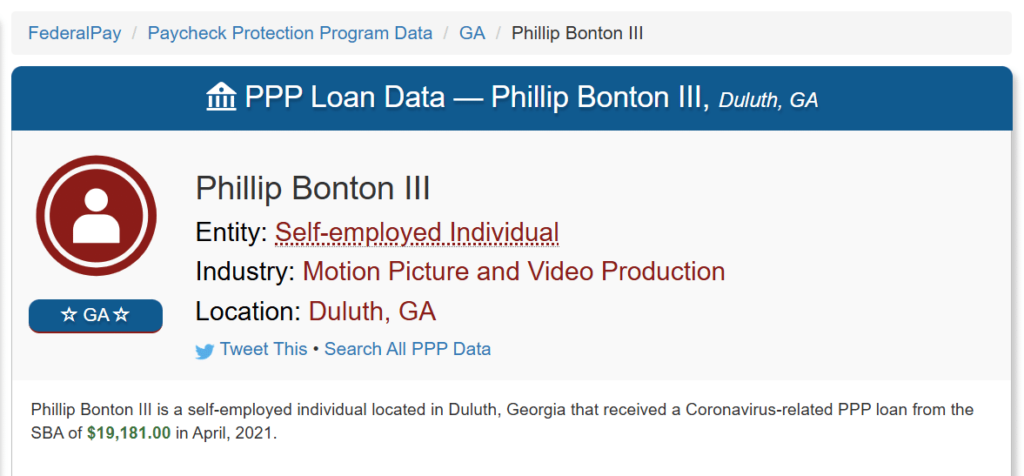Click the Twitter bird icon
1024x476 pixels.
click(204, 351)
